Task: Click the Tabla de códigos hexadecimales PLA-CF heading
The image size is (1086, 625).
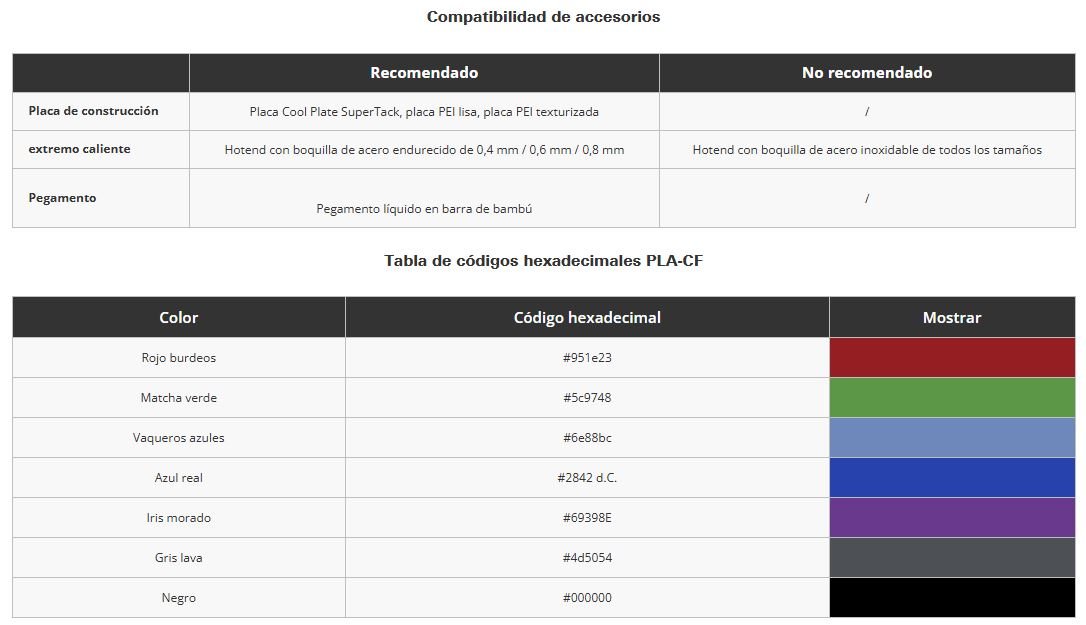Action: point(544,261)
